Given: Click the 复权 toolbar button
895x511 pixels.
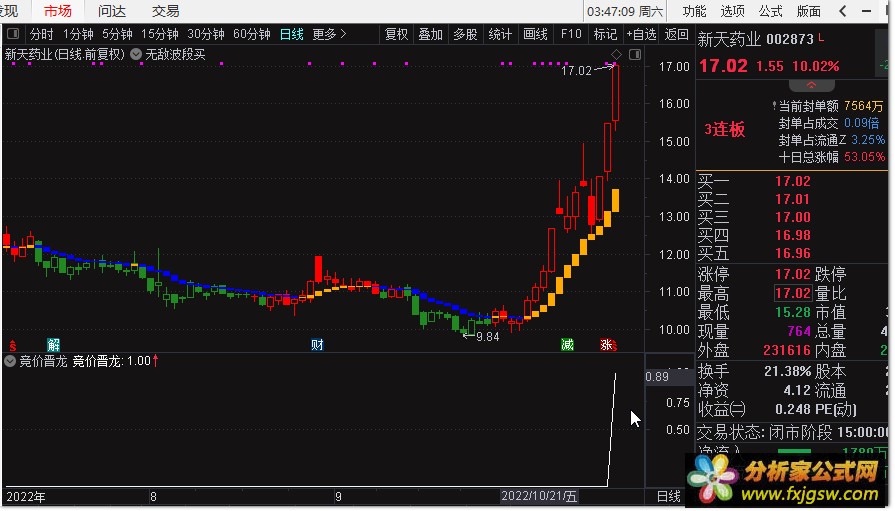Looking at the screenshot, I should point(397,34).
